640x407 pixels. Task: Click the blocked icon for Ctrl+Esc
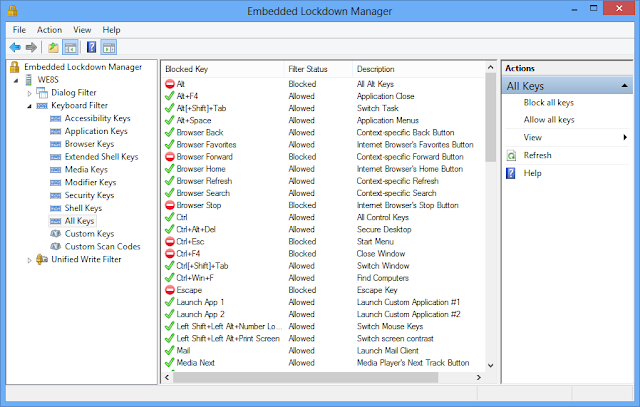tap(170, 242)
